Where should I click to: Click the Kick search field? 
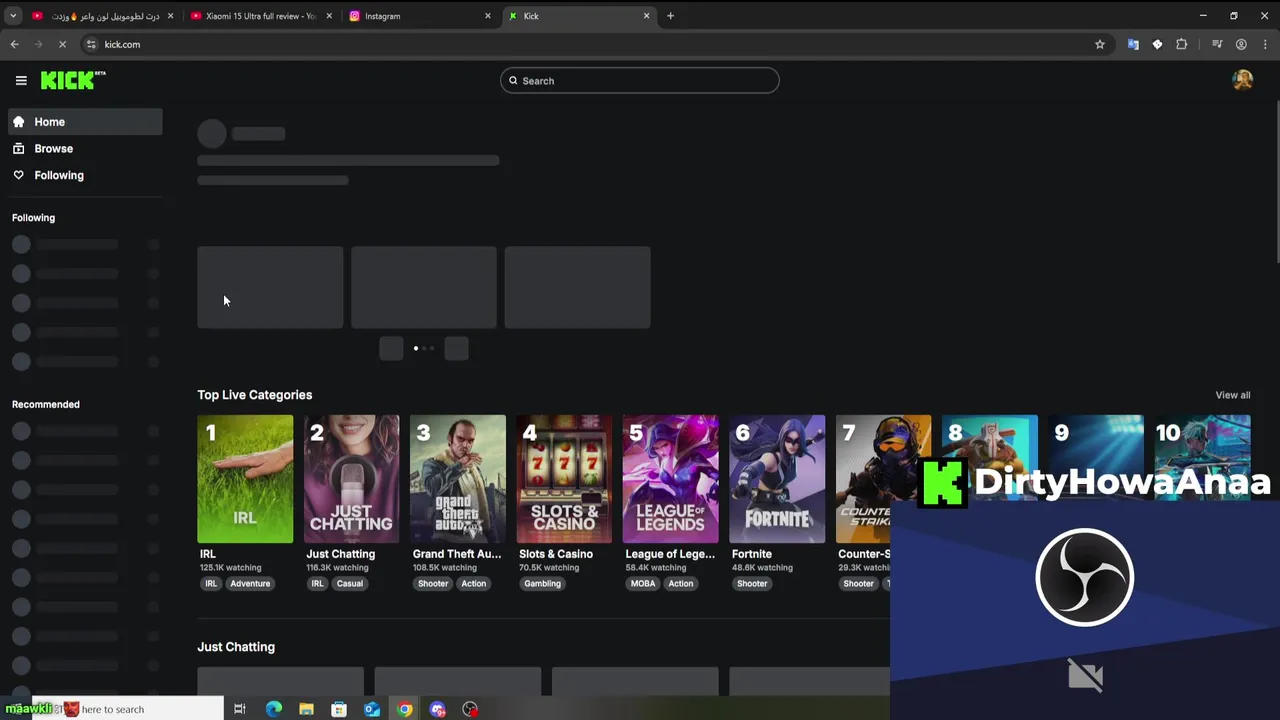coord(640,81)
